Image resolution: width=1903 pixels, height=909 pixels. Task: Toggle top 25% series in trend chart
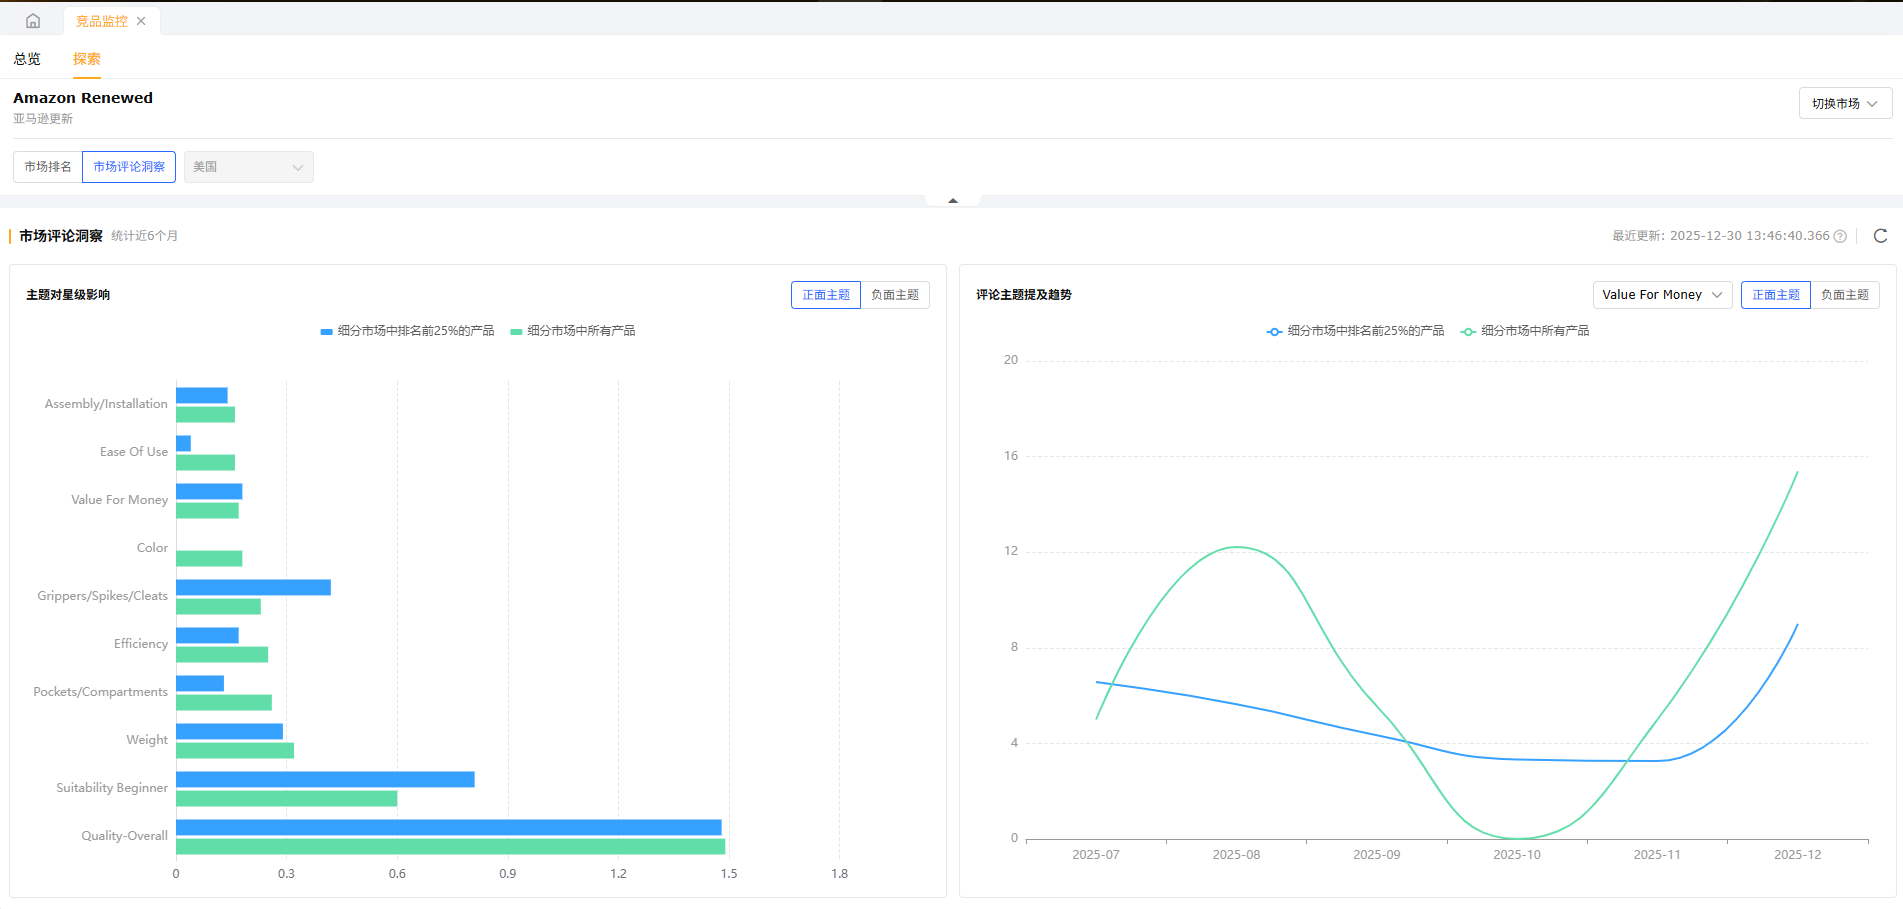coord(1355,331)
